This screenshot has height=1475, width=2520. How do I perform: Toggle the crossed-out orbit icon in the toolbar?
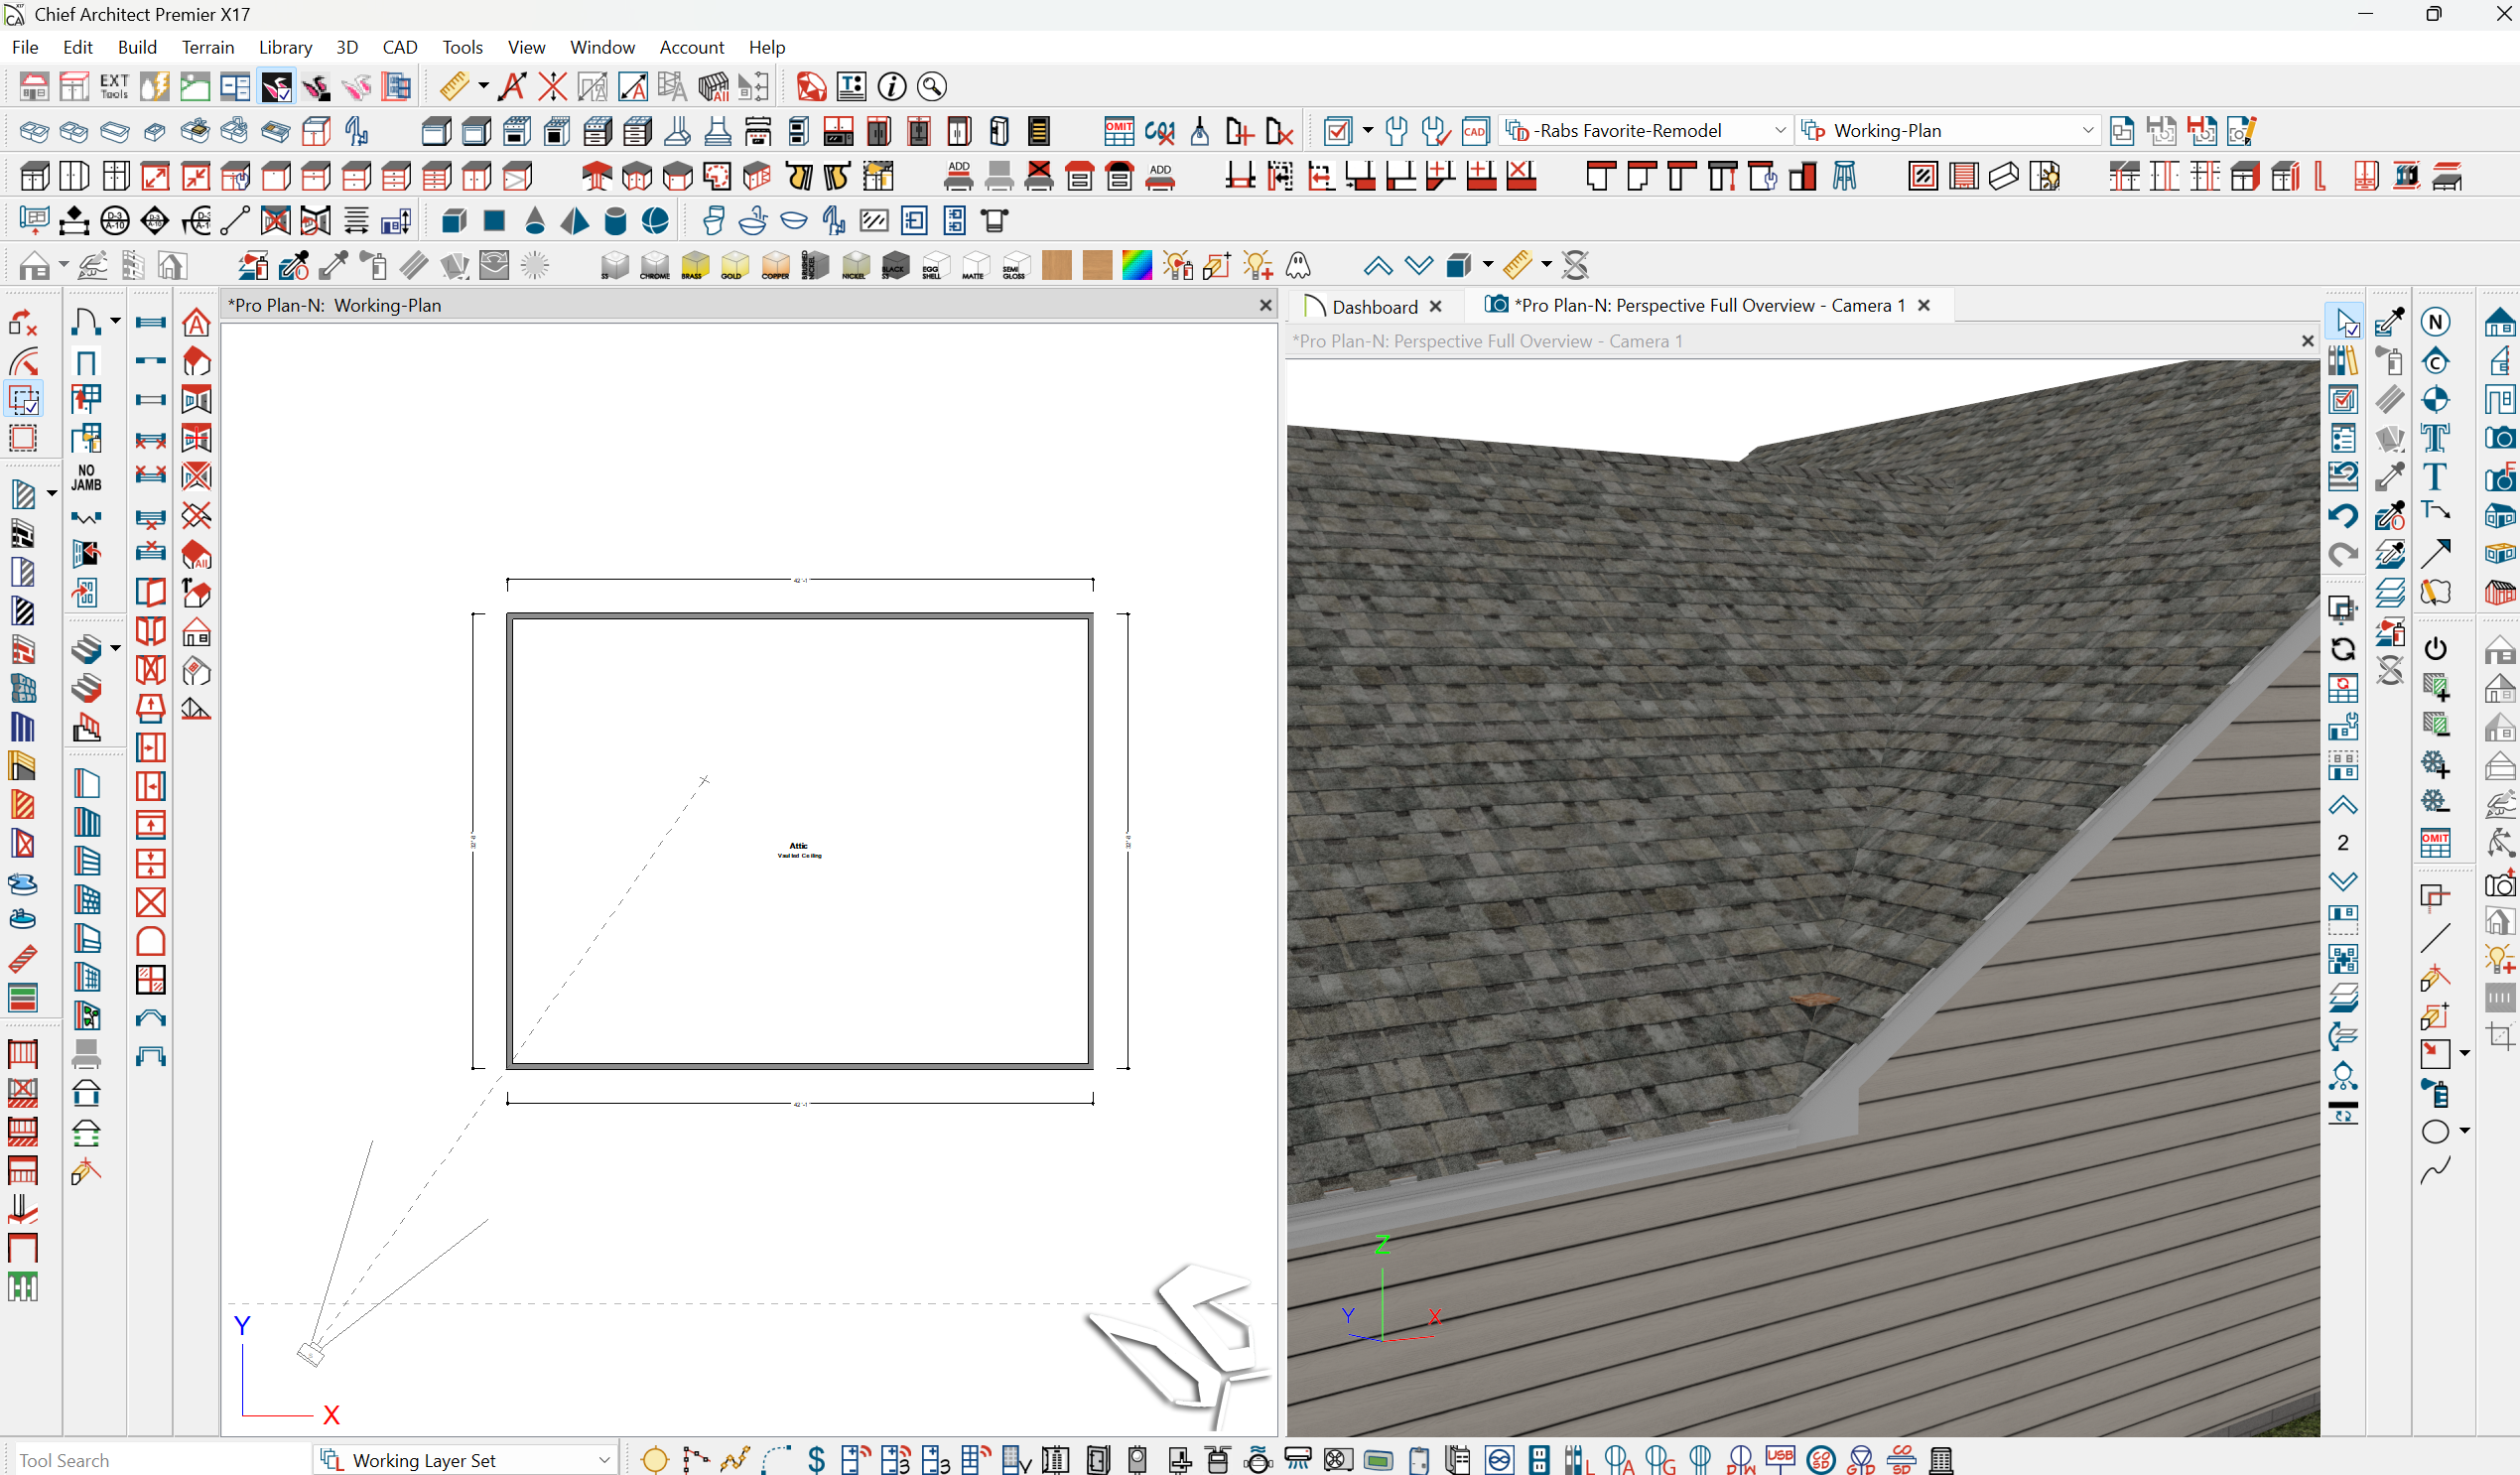(x=1576, y=265)
